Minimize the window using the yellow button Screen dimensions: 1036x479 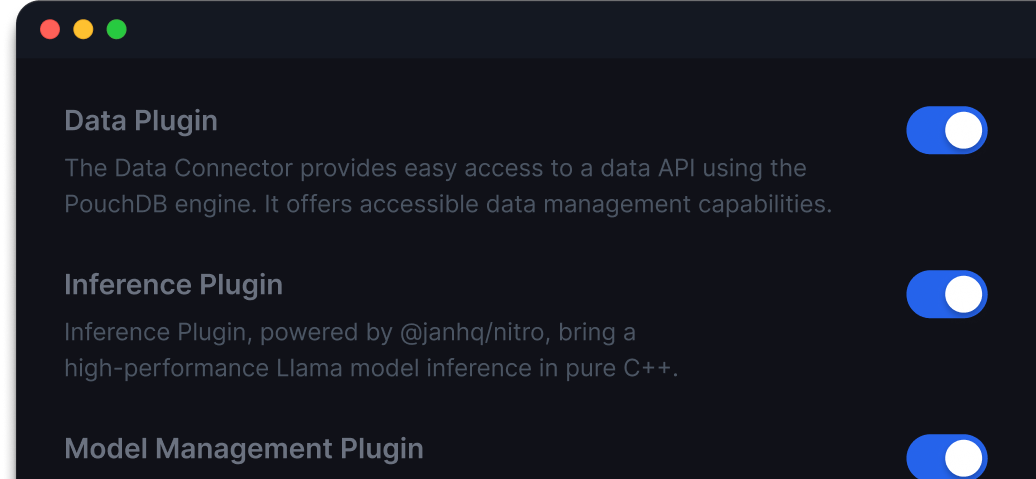pos(83,30)
